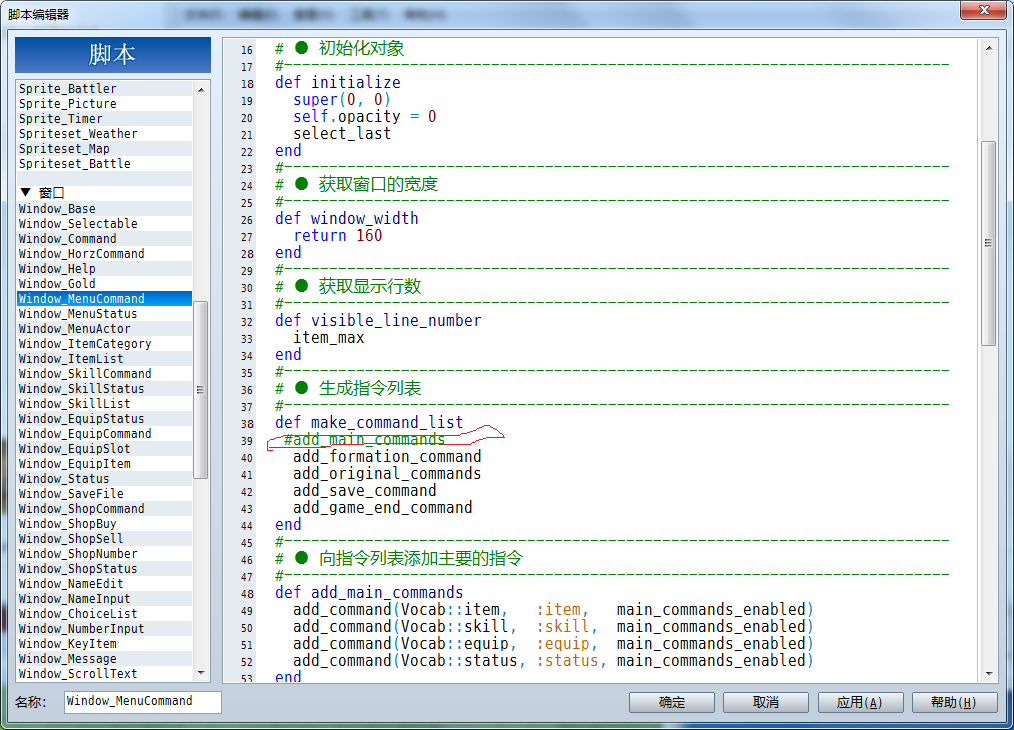This screenshot has width=1014, height=730.
Task: Select the Window_ItemCategory script
Action: pos(104,343)
